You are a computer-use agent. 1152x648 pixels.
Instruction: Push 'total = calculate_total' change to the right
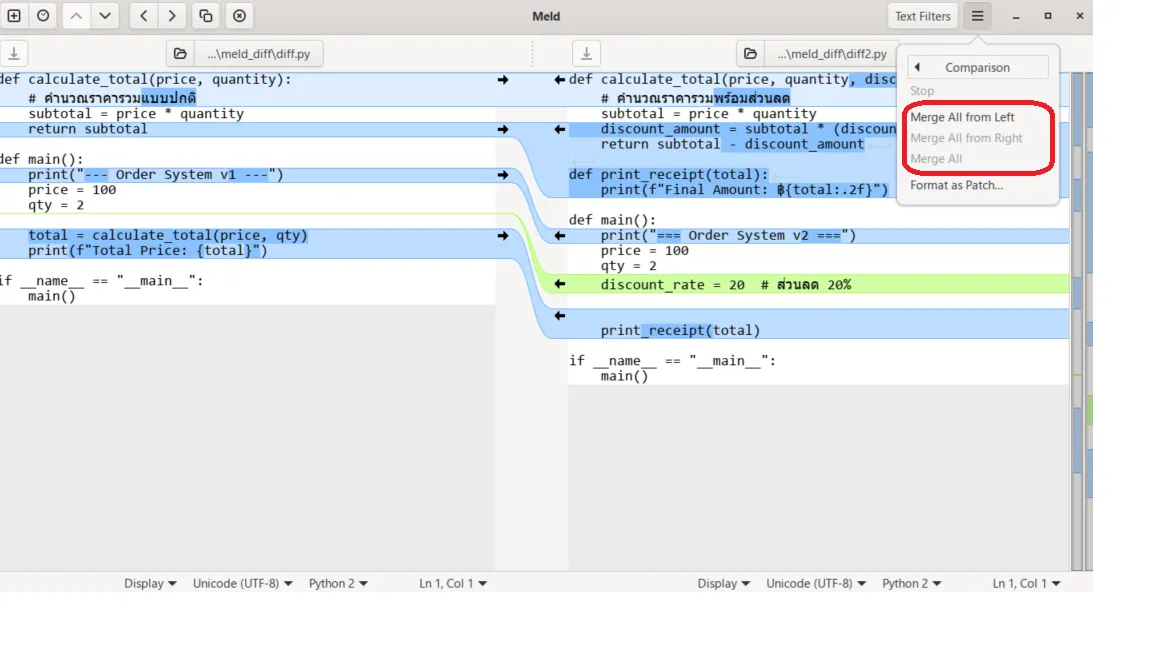pyautogui.click(x=503, y=236)
